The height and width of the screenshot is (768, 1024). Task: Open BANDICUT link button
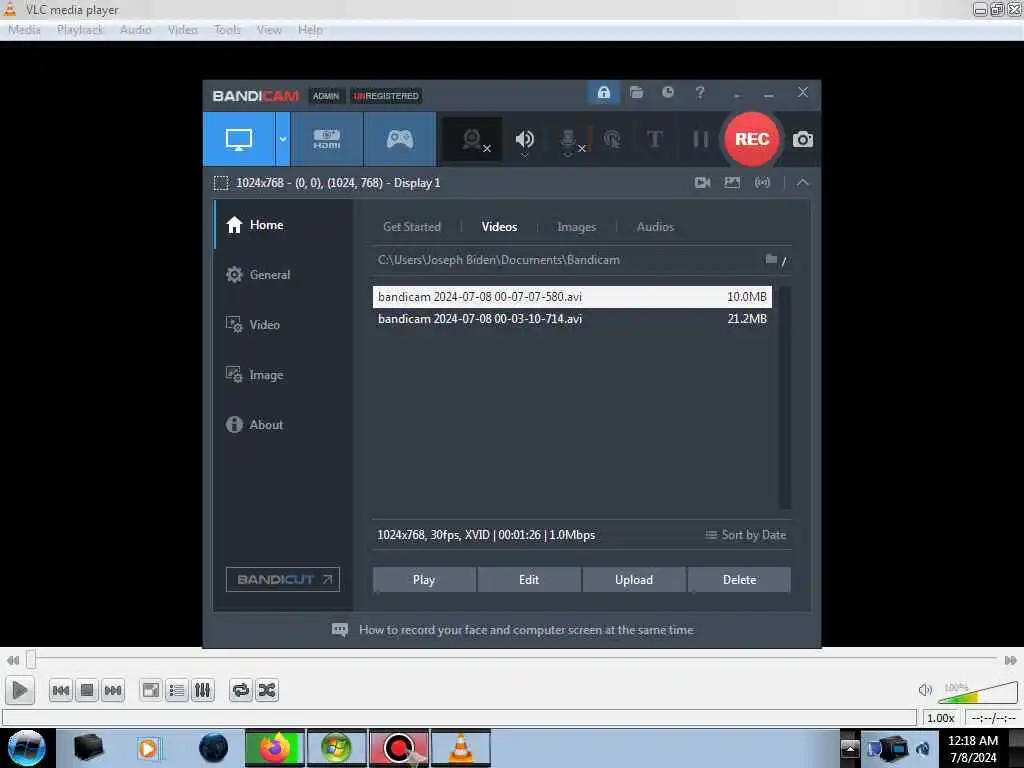(283, 579)
